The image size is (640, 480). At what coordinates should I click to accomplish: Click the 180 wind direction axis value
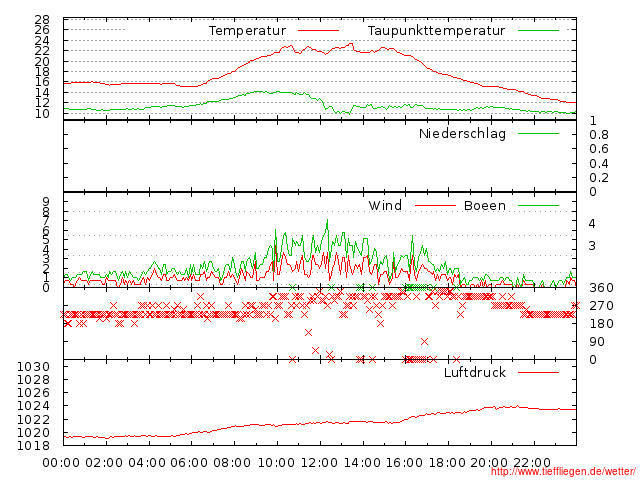coord(601,324)
